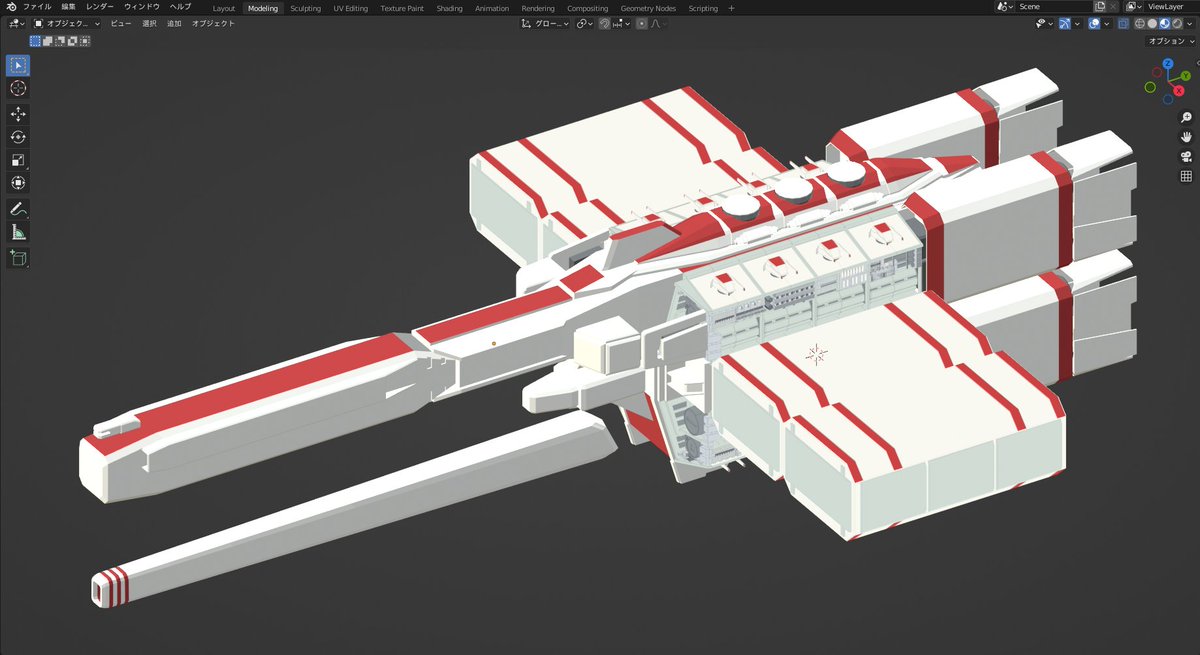1200x655 pixels.
Task: Pick the Annotate tool
Action: point(18,209)
